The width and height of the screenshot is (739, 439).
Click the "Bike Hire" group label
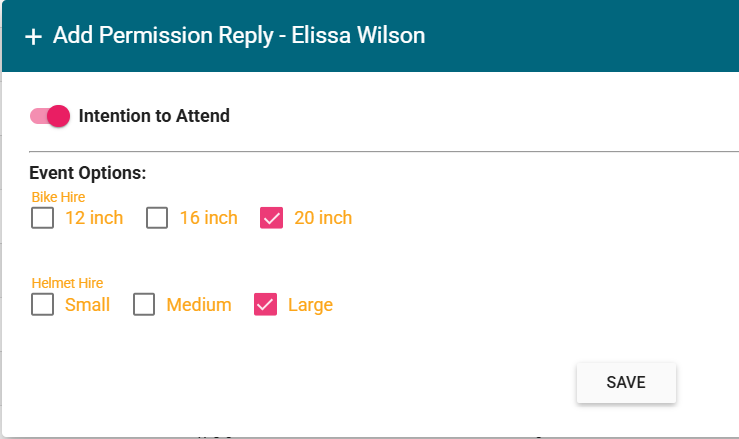[x=58, y=197]
